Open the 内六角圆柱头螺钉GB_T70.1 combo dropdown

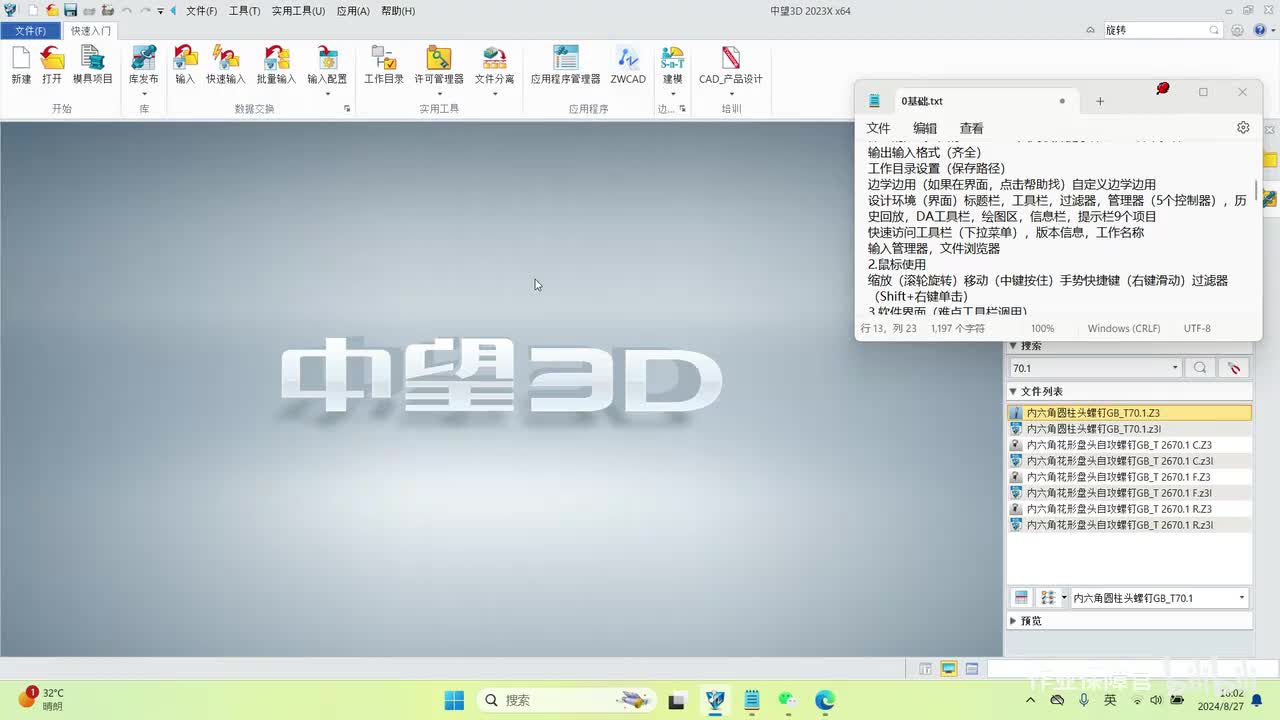point(1242,598)
